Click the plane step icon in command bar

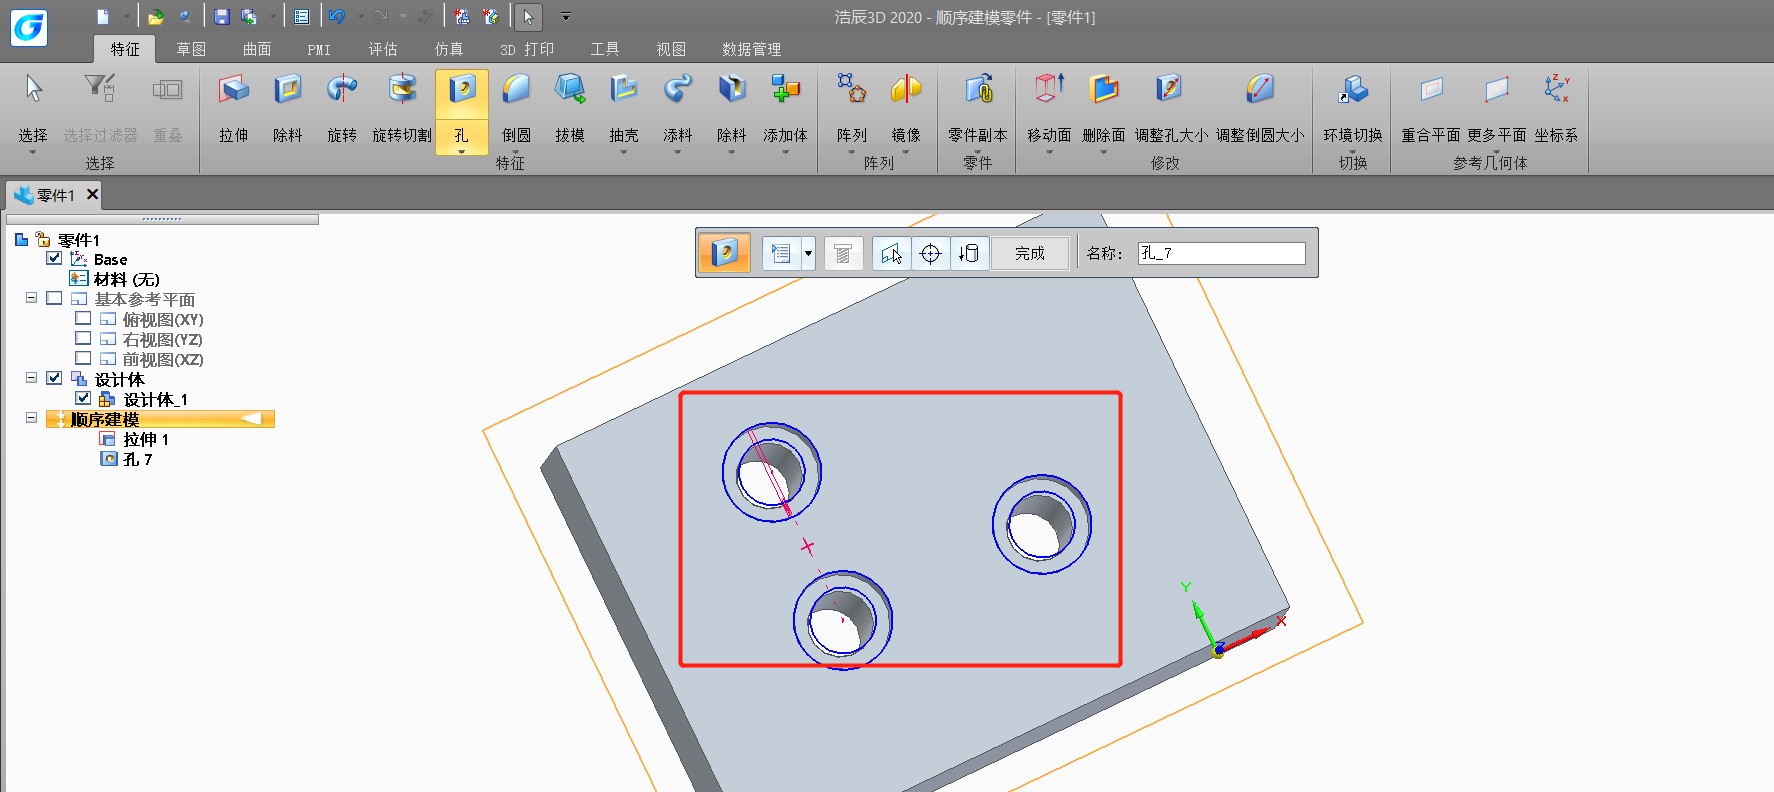tap(891, 253)
